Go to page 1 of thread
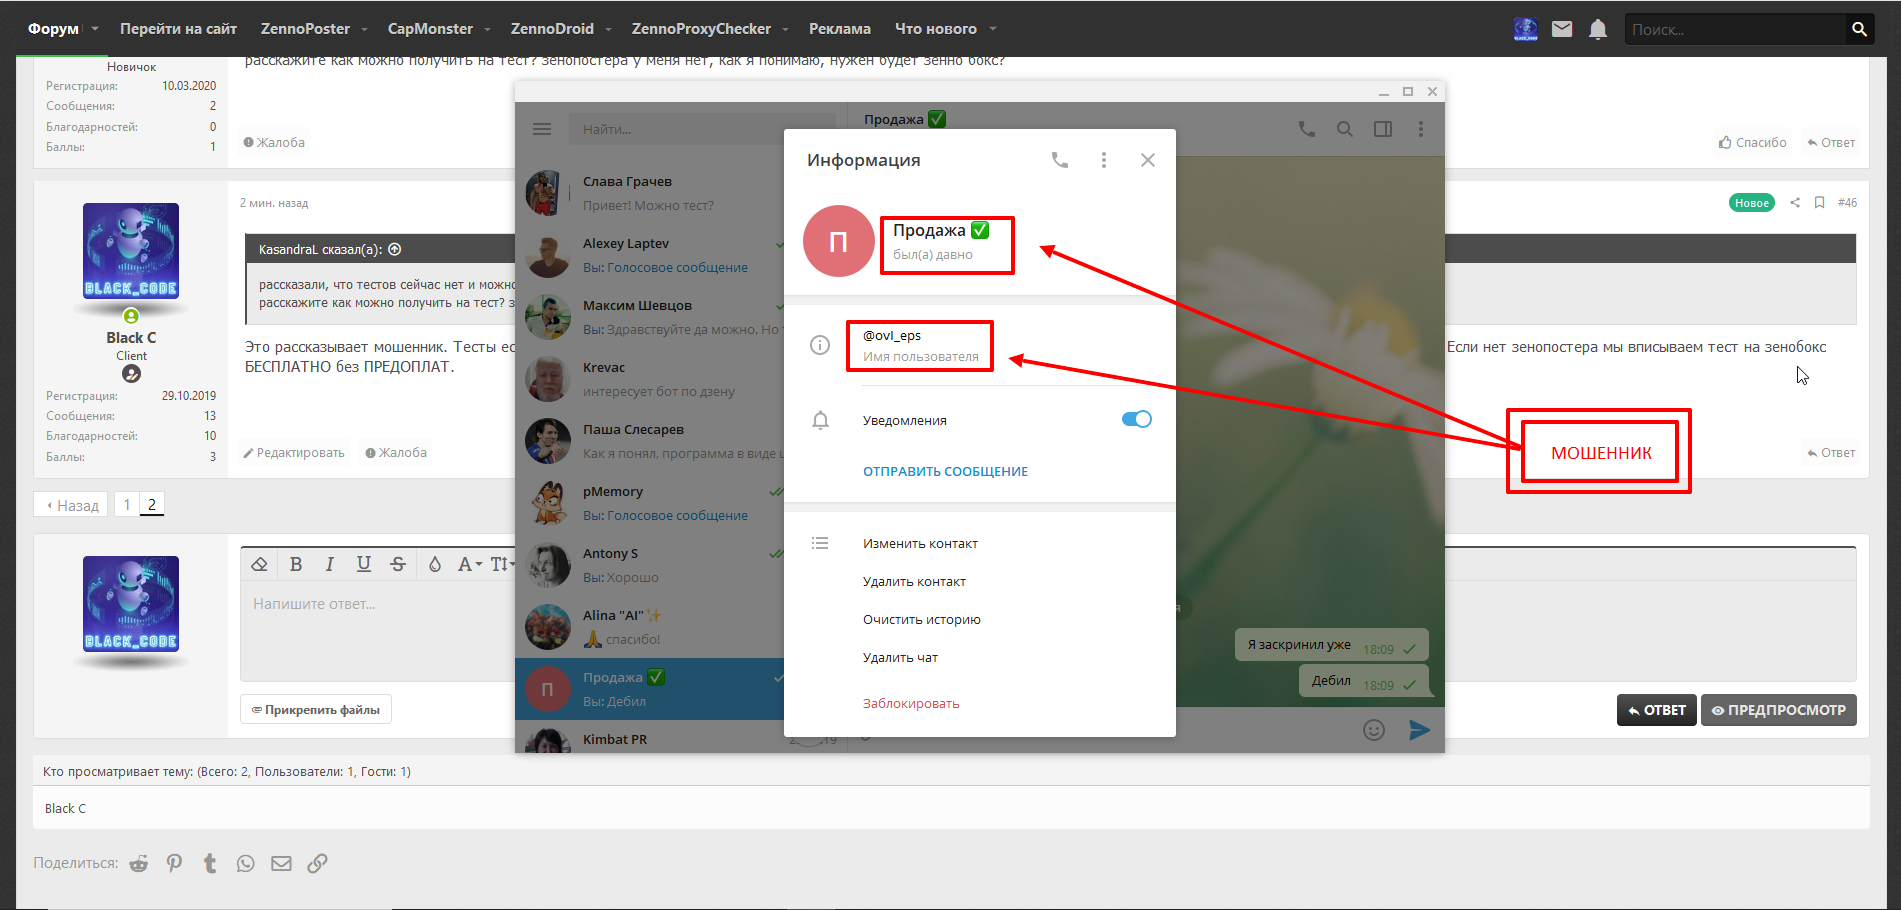This screenshot has width=1901, height=910. coord(127,505)
